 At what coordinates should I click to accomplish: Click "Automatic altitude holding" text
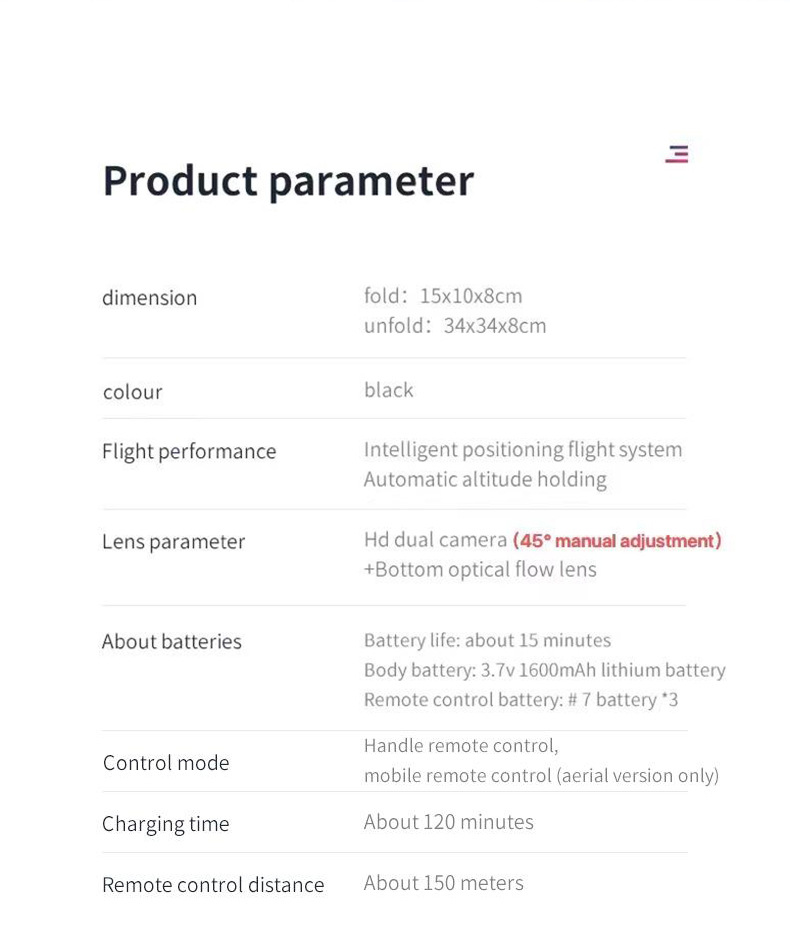click(485, 480)
